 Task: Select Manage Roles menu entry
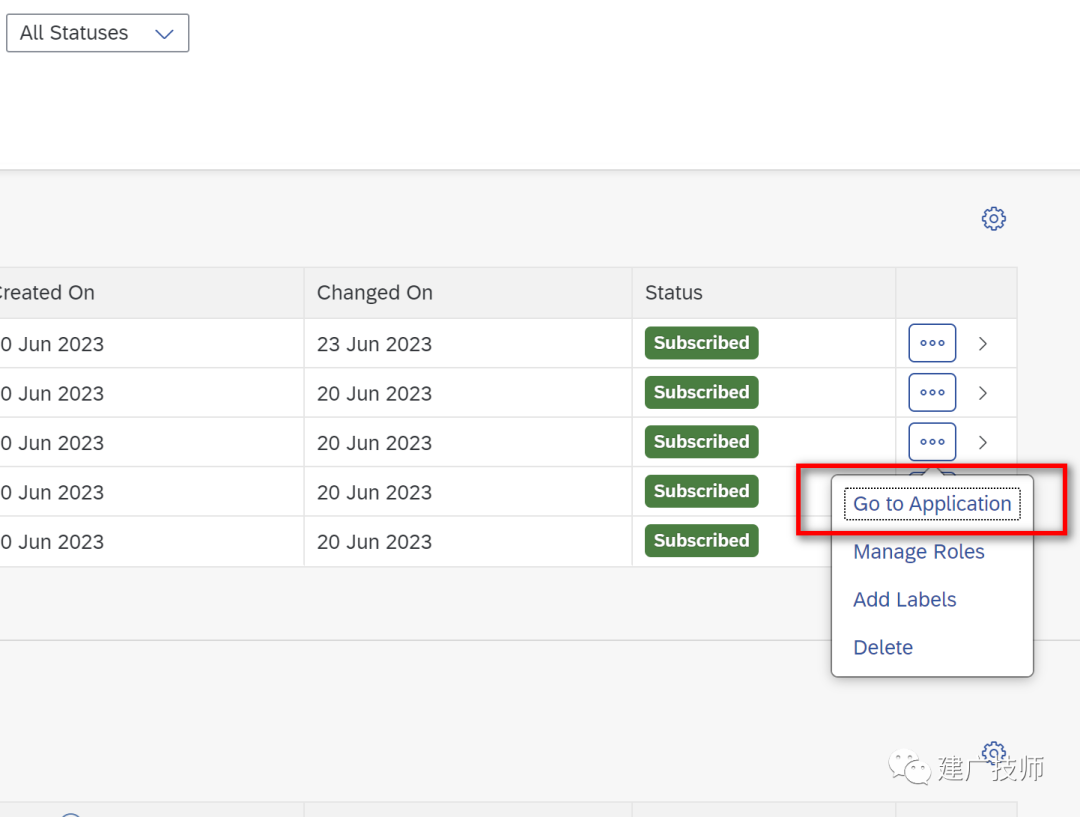click(x=919, y=552)
